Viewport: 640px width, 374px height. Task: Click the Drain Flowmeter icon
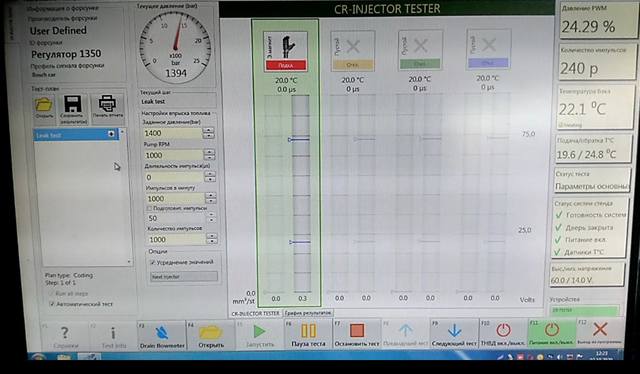coord(162,332)
